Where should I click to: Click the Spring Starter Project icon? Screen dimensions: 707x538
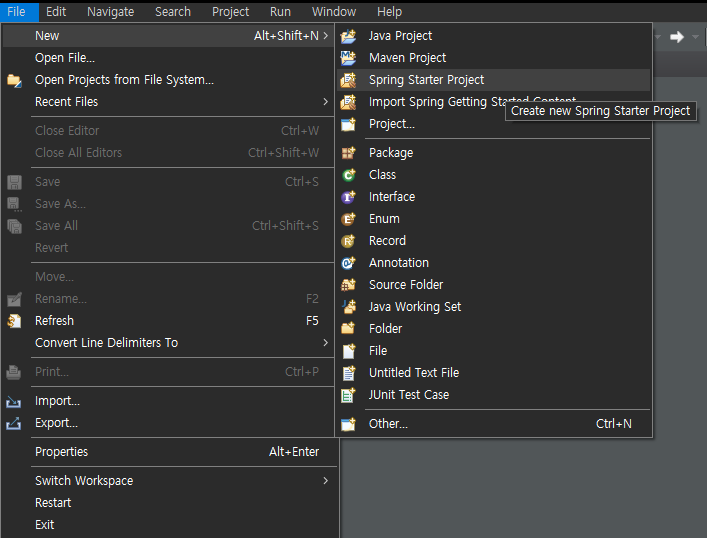click(x=348, y=80)
